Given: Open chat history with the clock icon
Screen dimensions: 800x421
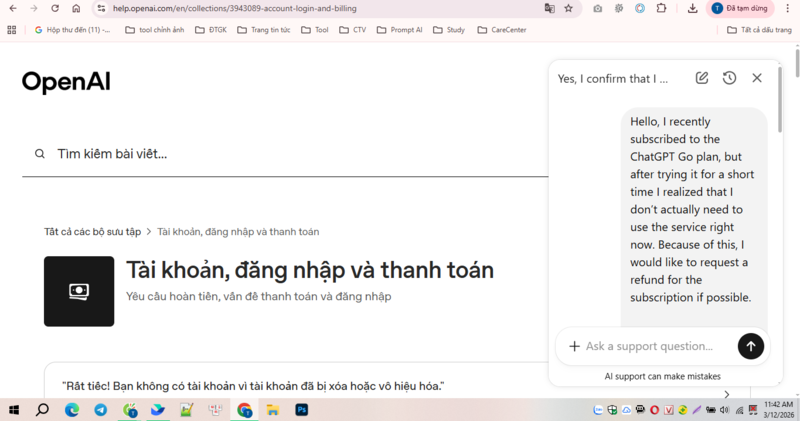Looking at the screenshot, I should click(x=730, y=78).
